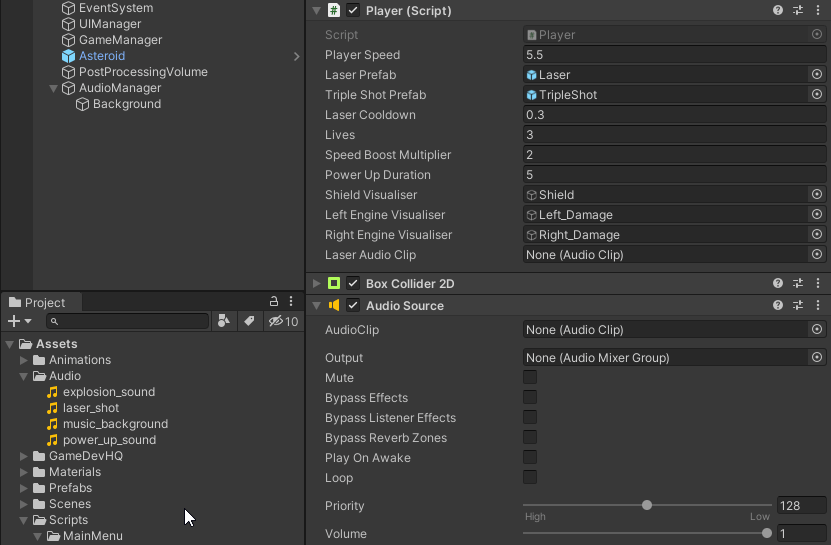This screenshot has width=831, height=545.
Task: Open Asteroid prefab chevron arrow
Action: pyautogui.click(x=296, y=56)
